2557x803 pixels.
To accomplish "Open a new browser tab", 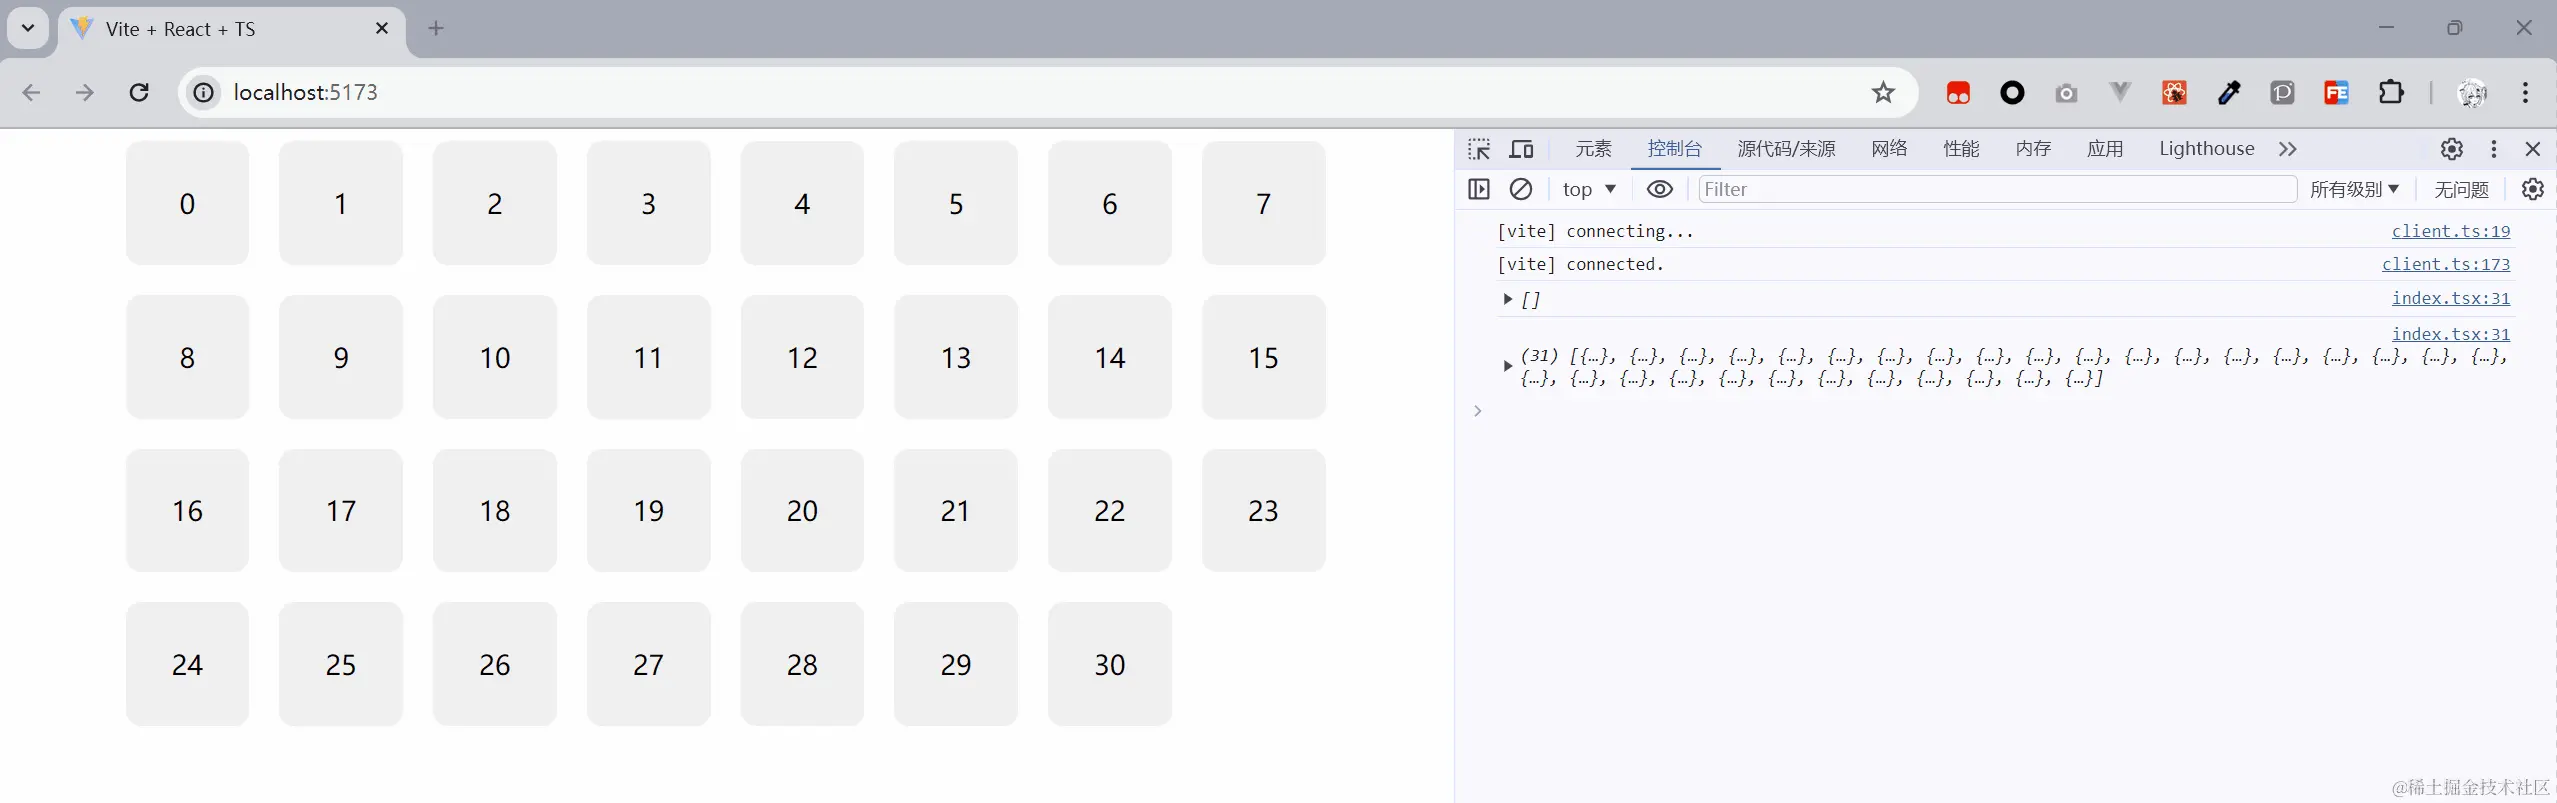I will (x=435, y=28).
